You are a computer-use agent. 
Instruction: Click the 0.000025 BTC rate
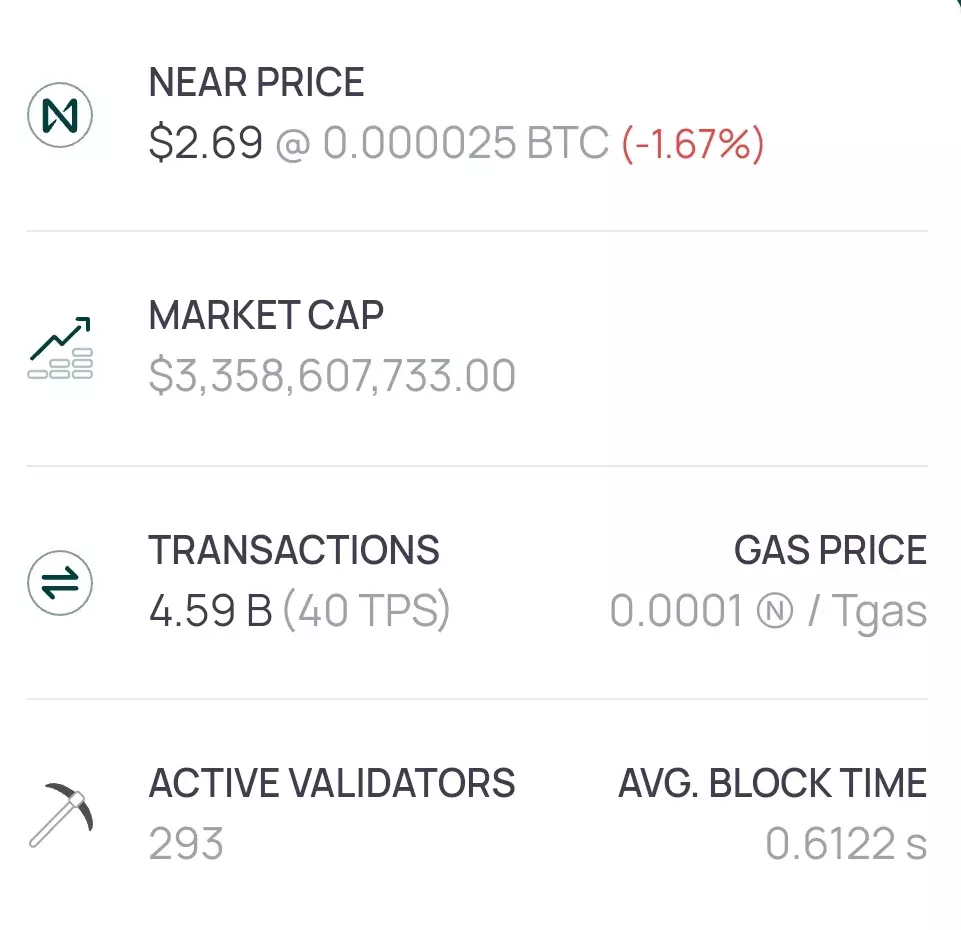pyautogui.click(x=466, y=142)
